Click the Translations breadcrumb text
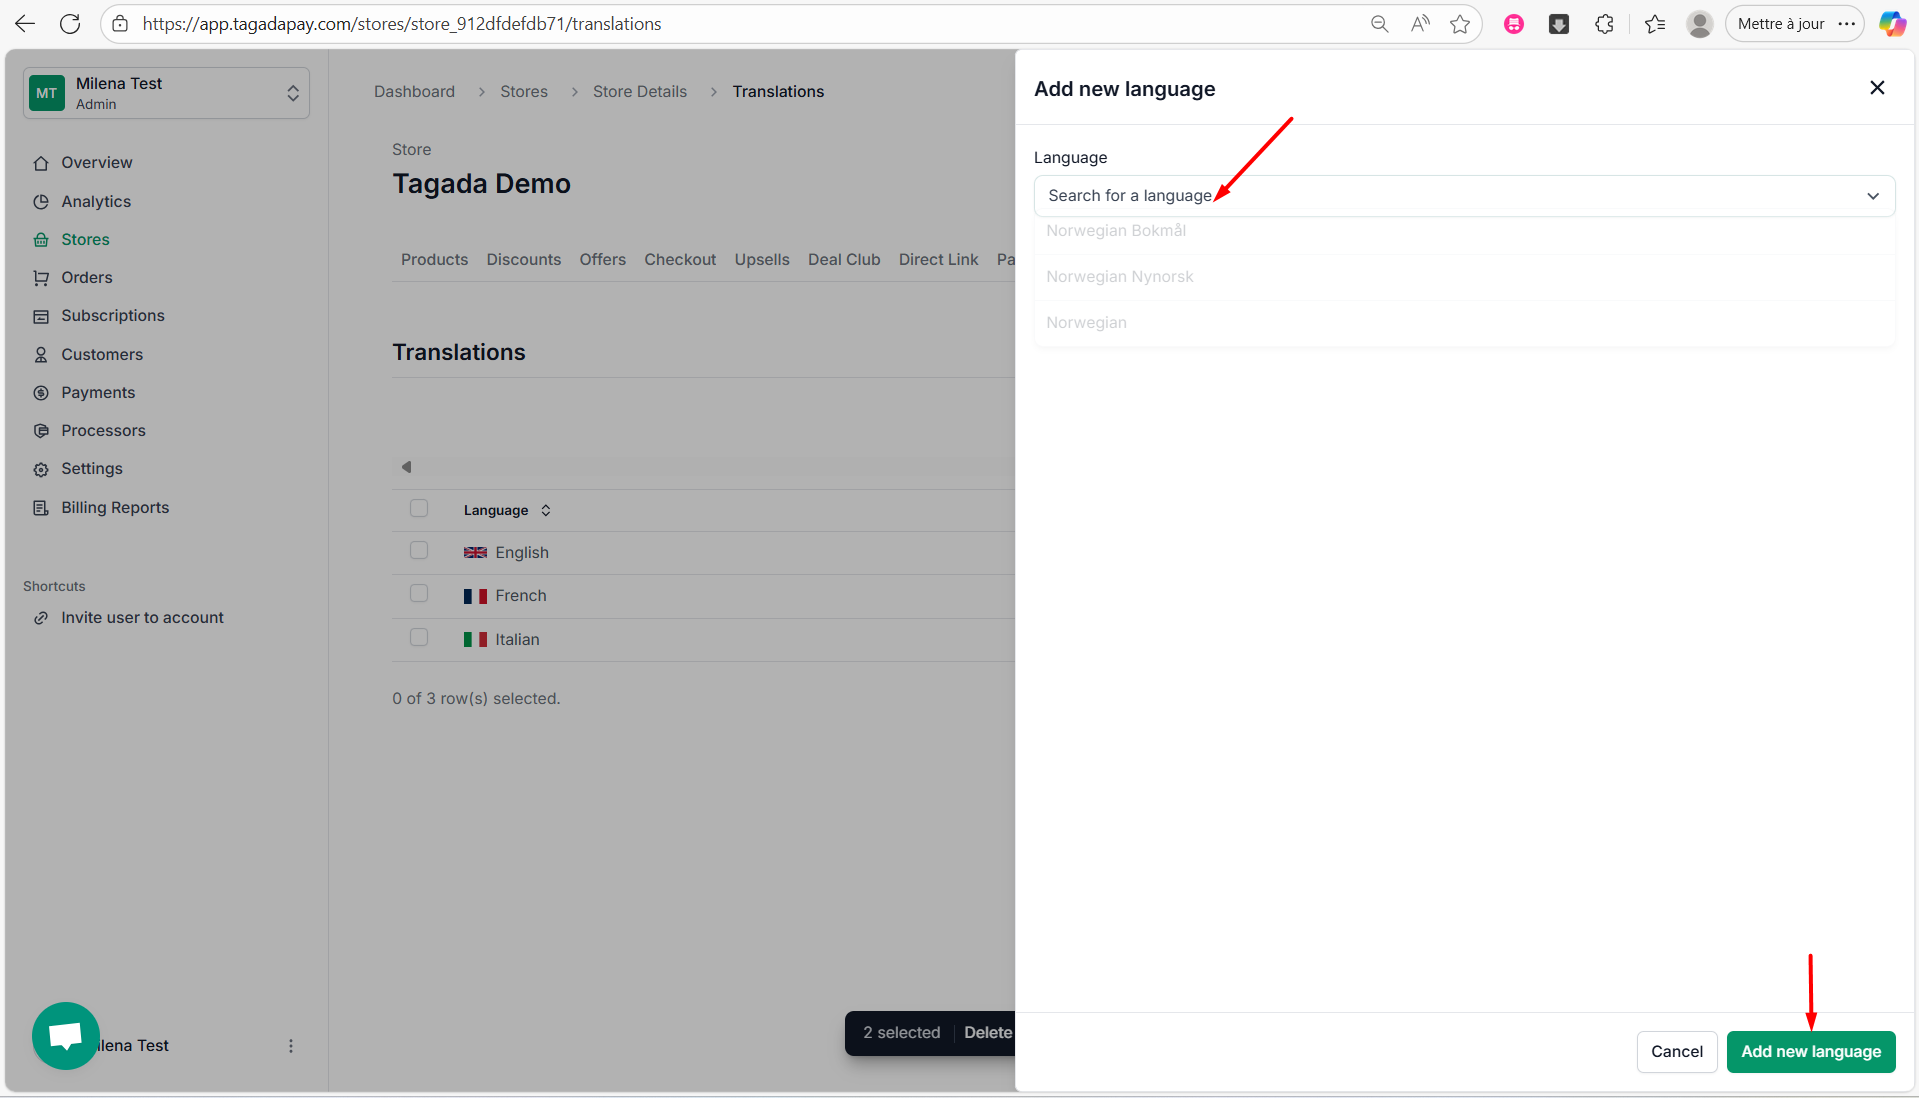This screenshot has height=1098, width=1919. pyautogui.click(x=778, y=92)
